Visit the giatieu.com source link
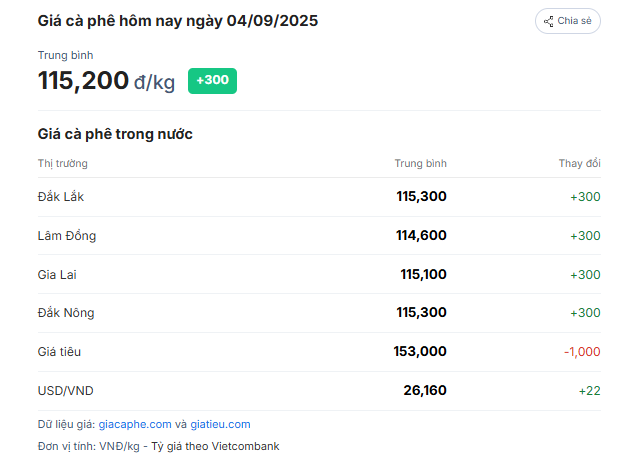Screen dimensions: 631x464 (220, 425)
